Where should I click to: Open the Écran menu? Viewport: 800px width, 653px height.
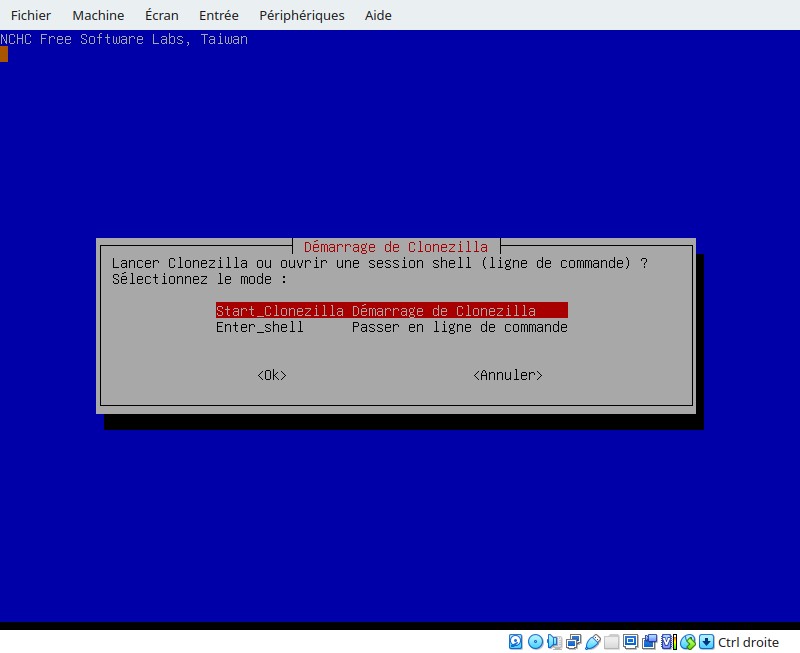(x=162, y=15)
